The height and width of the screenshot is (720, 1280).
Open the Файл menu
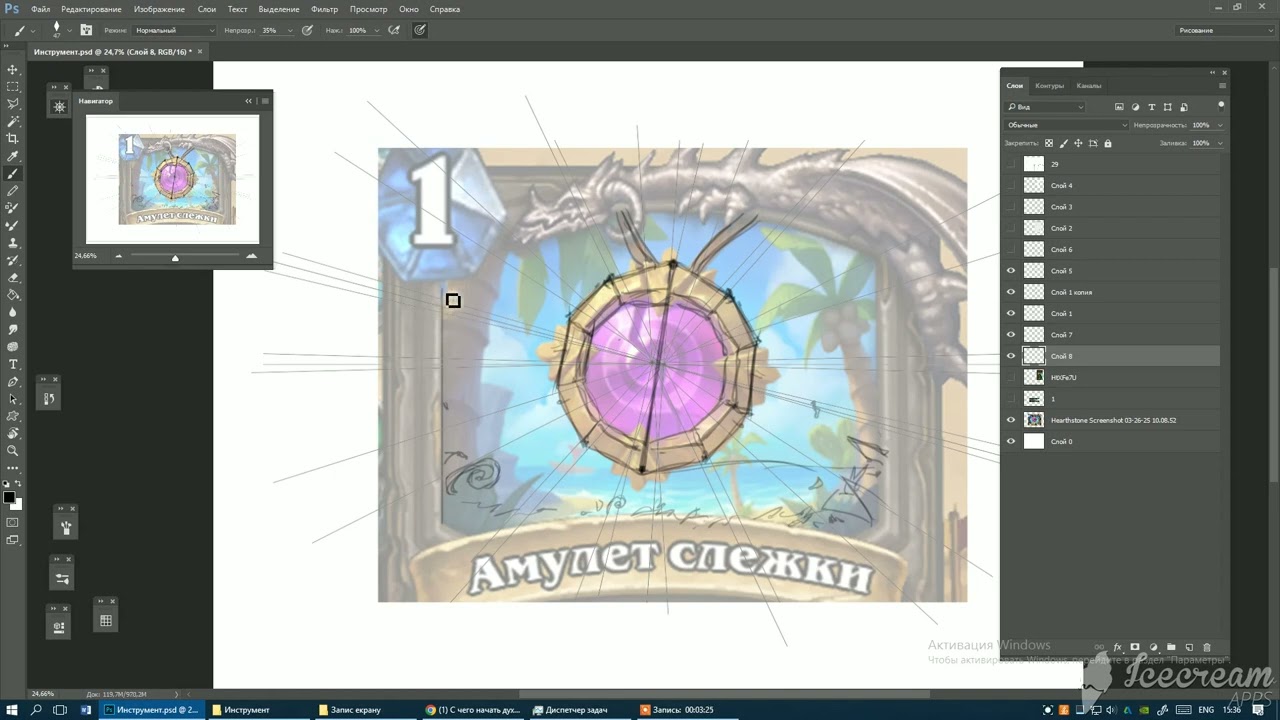[40, 9]
